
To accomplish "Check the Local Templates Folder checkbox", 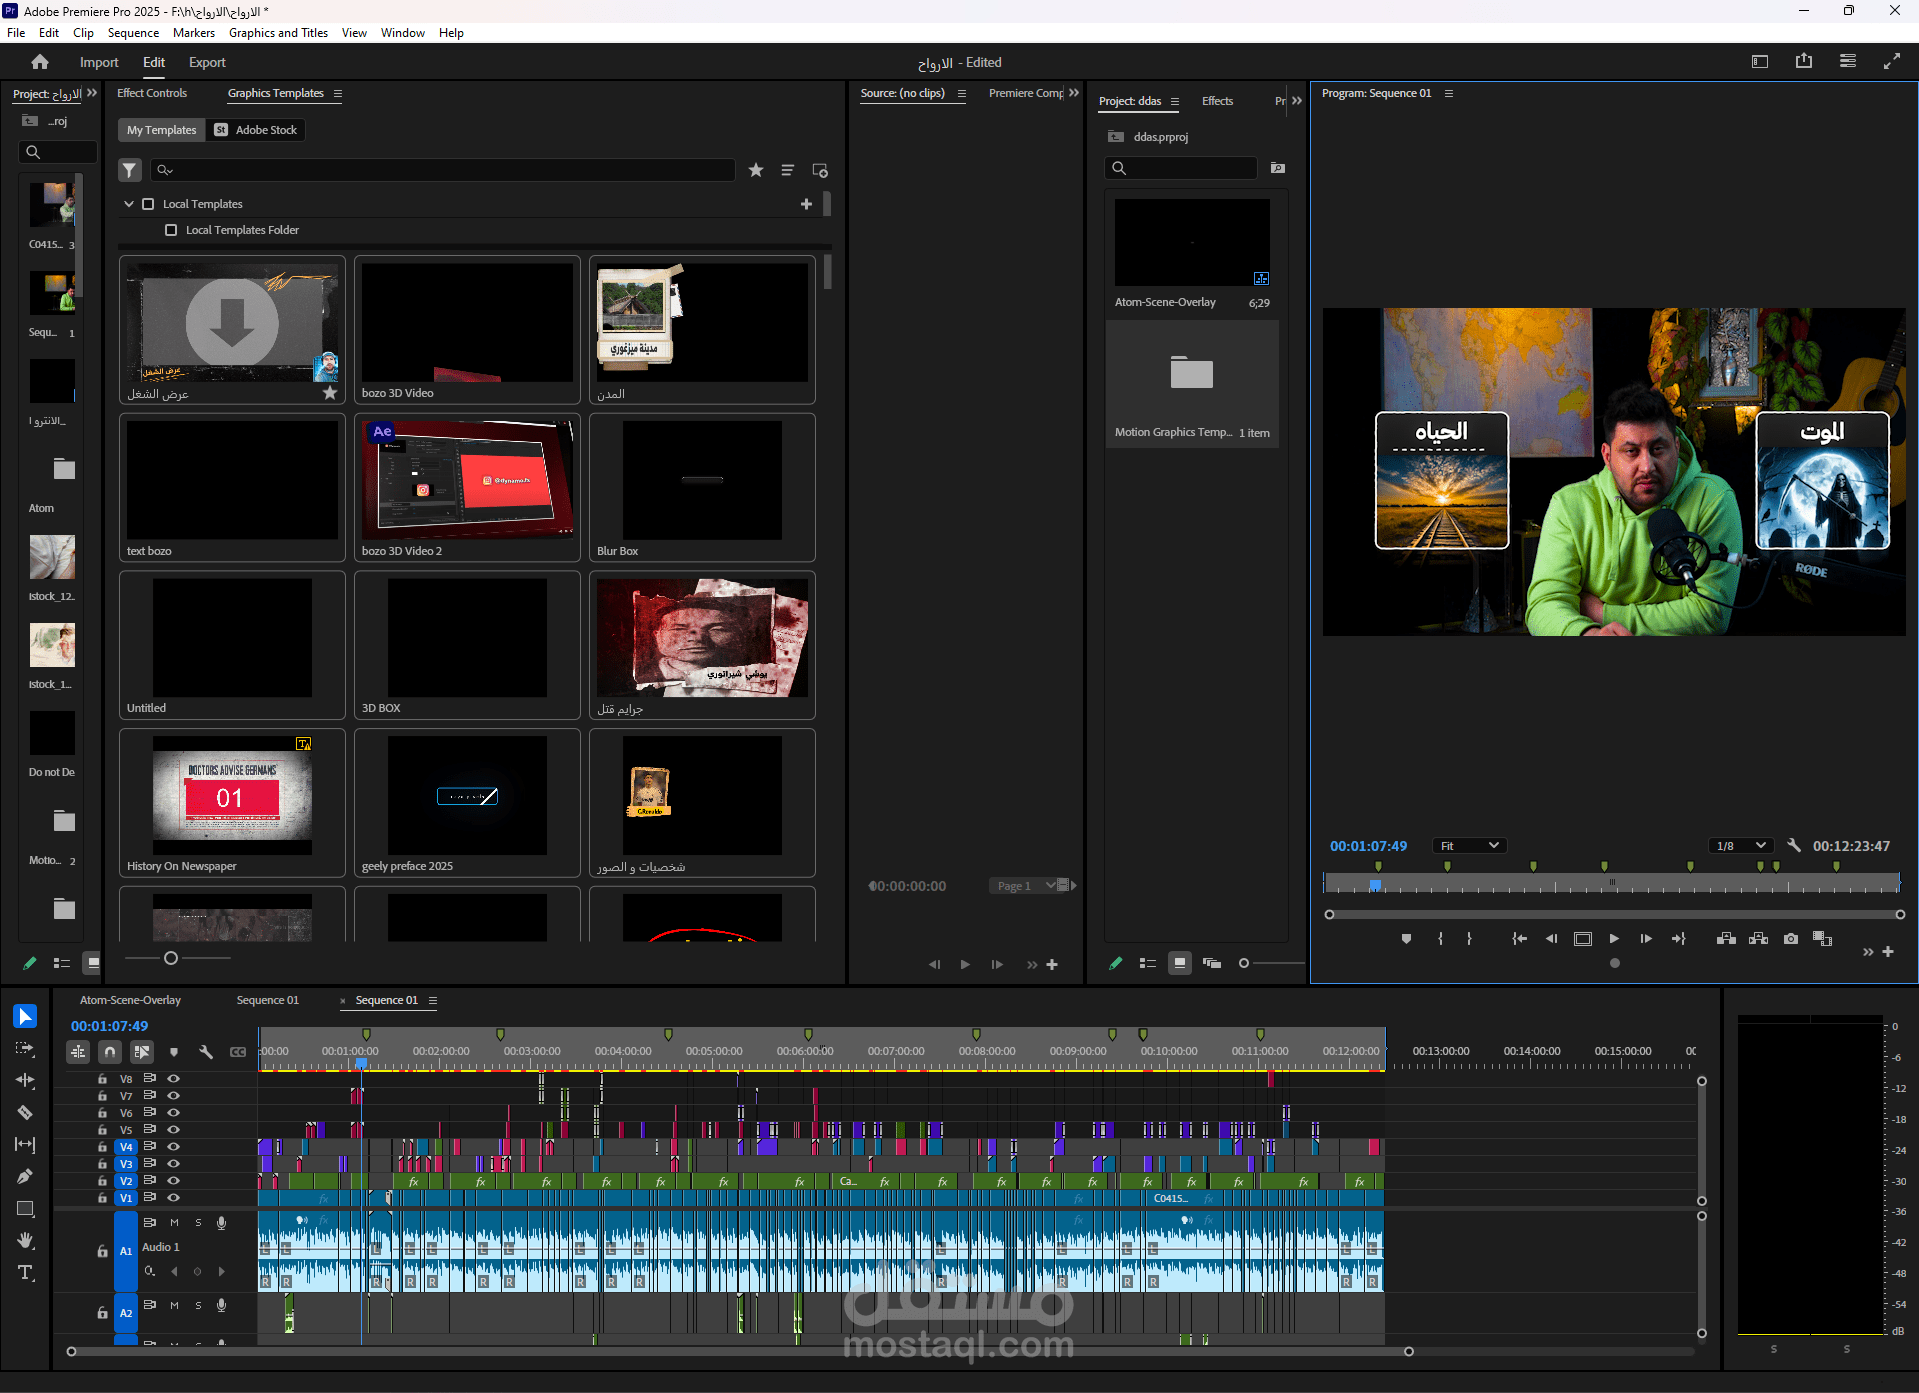I will (171, 230).
